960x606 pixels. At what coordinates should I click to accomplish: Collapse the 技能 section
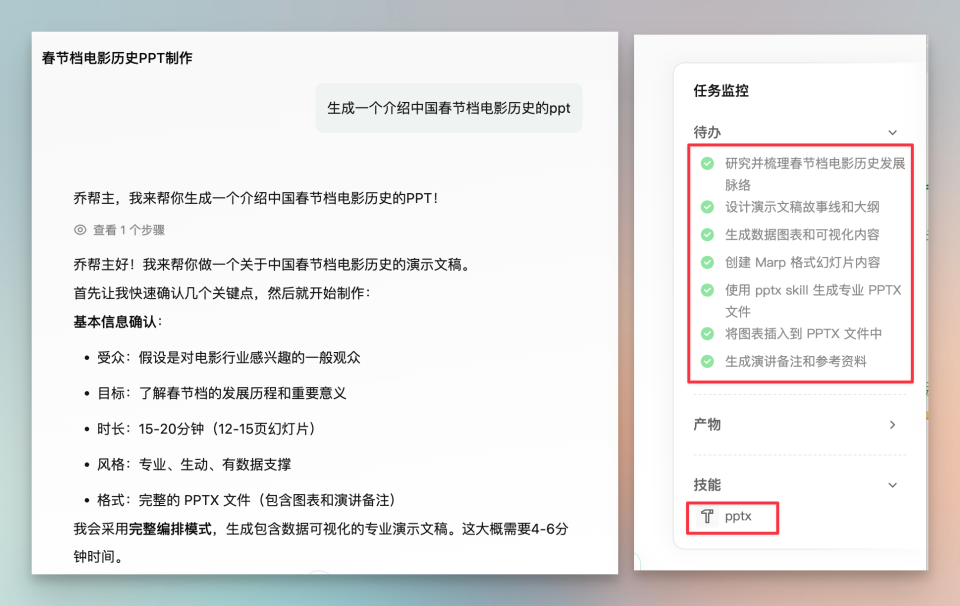(x=893, y=484)
